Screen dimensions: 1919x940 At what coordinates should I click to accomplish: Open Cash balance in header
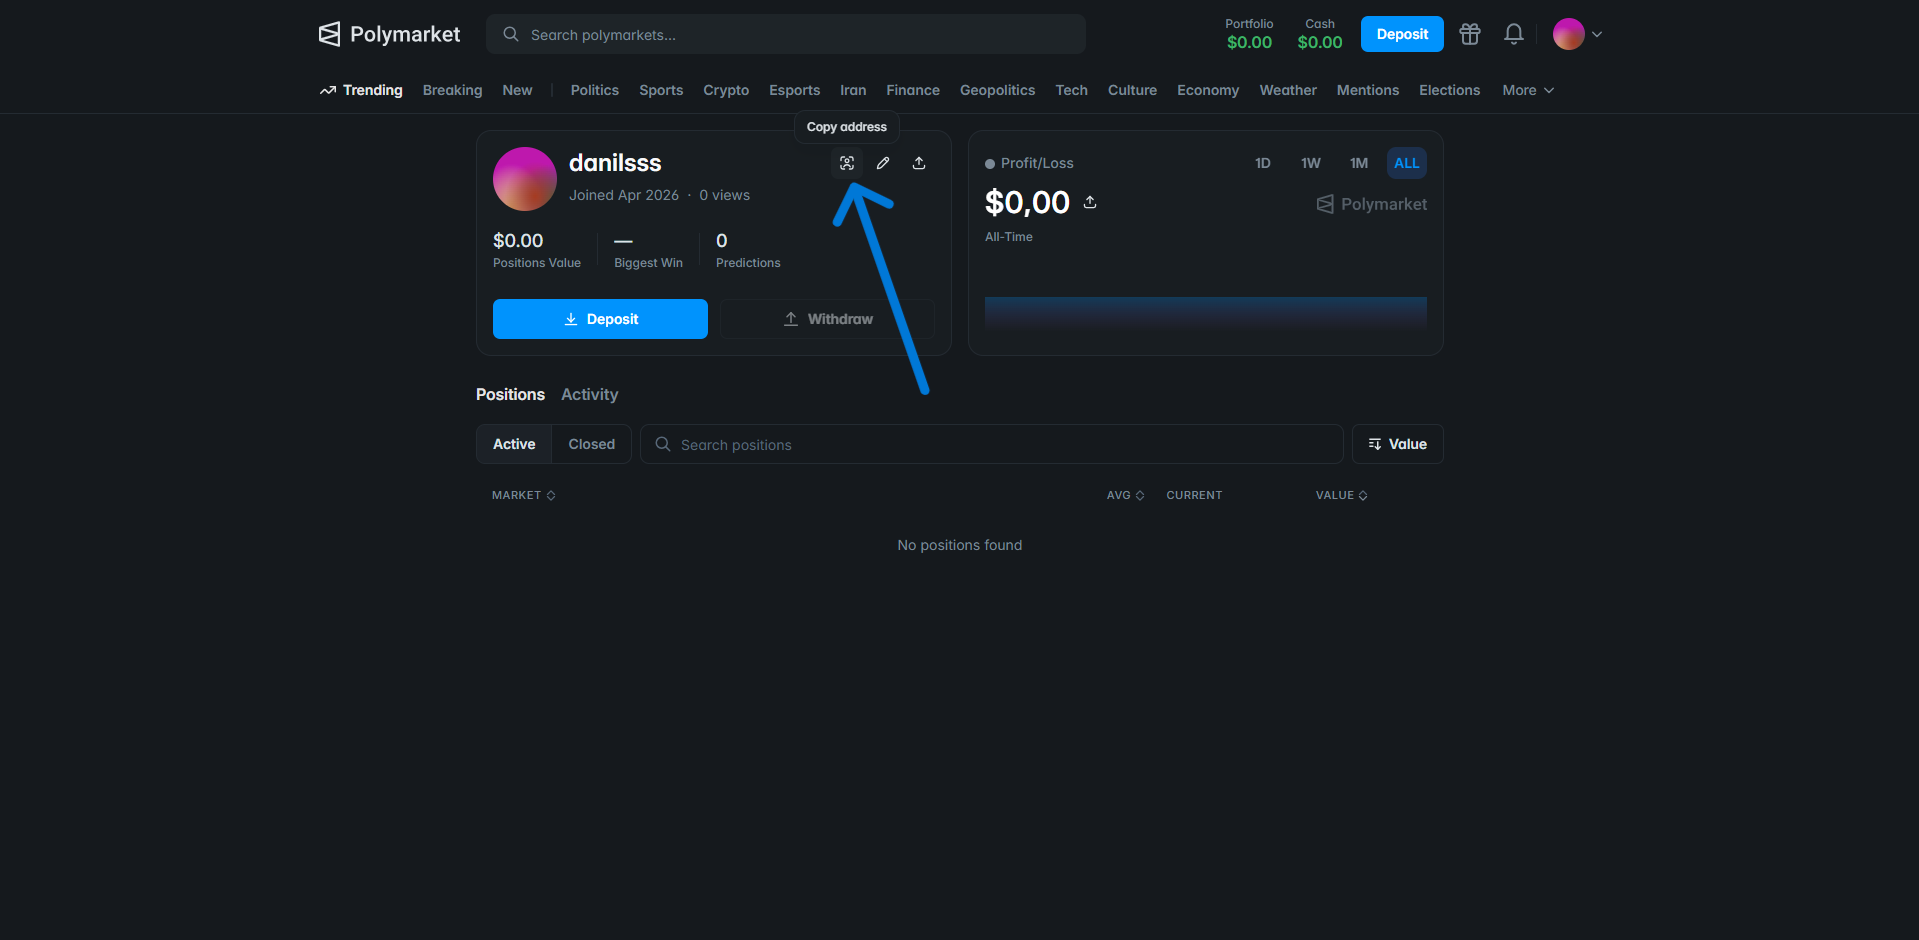(1320, 34)
